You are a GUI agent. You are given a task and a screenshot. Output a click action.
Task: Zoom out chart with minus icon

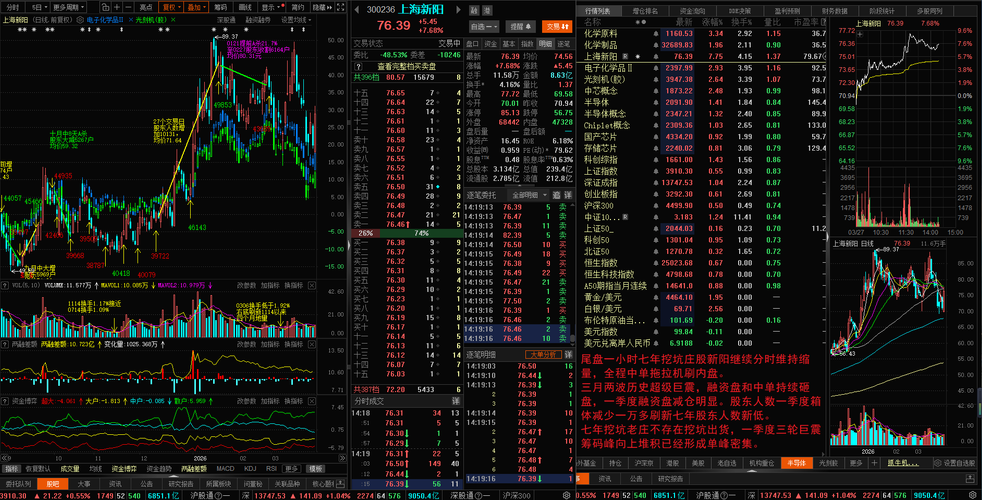click(128, 8)
